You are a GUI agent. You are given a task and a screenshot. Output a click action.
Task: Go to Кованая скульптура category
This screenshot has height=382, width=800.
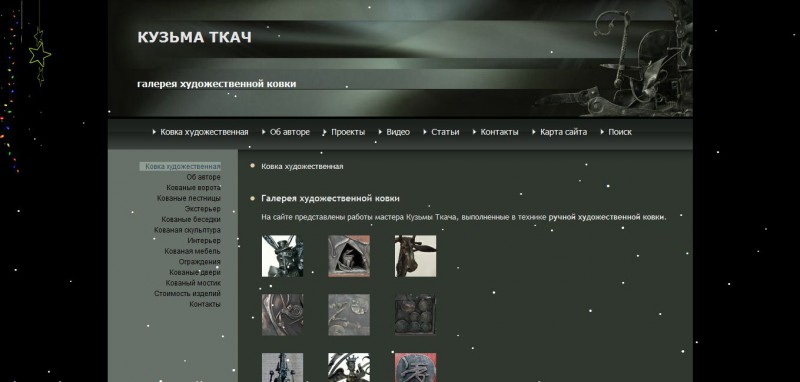(x=187, y=230)
